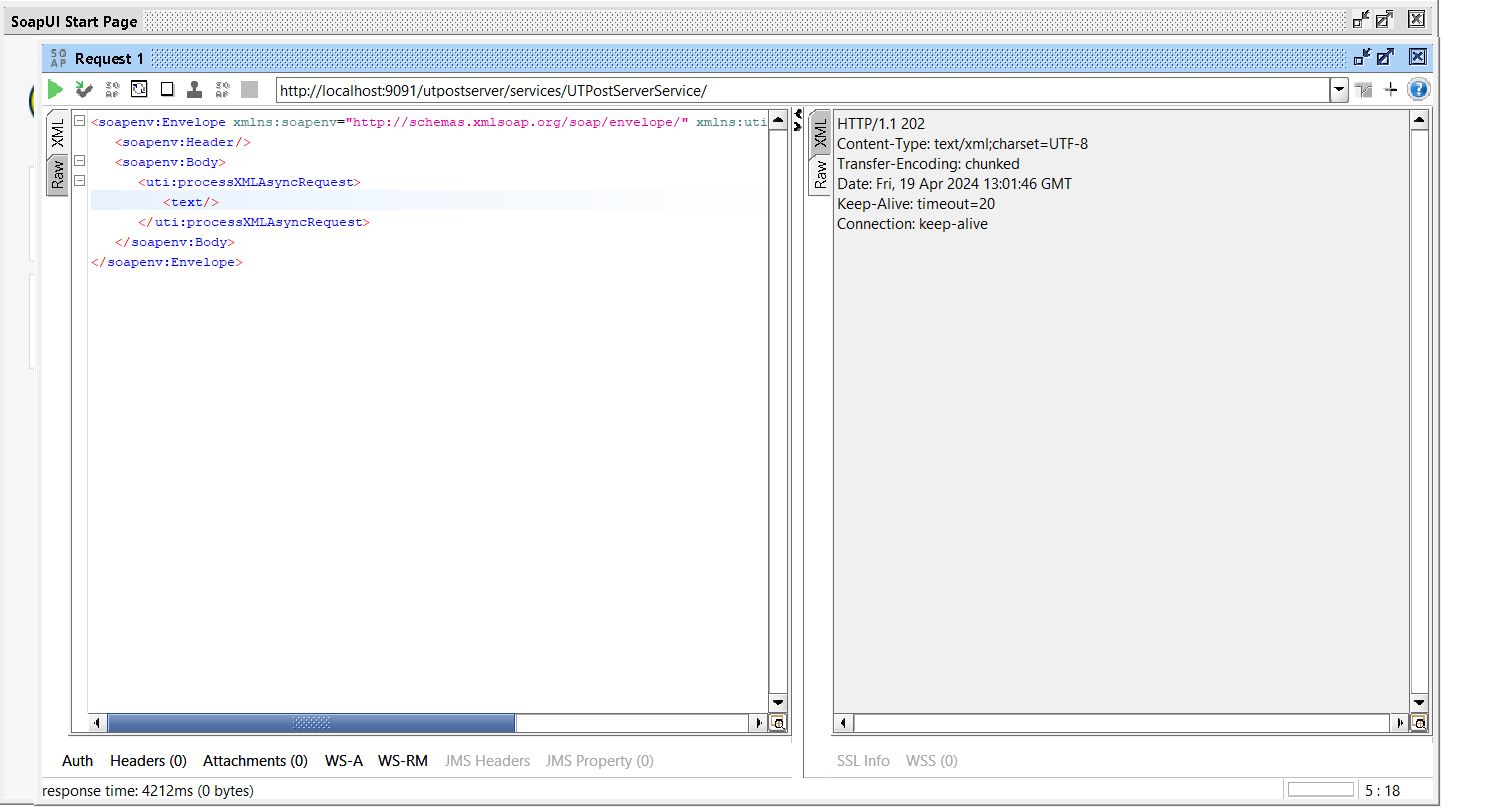
Task: Open the Headers (0) tab
Action: pyautogui.click(x=148, y=761)
